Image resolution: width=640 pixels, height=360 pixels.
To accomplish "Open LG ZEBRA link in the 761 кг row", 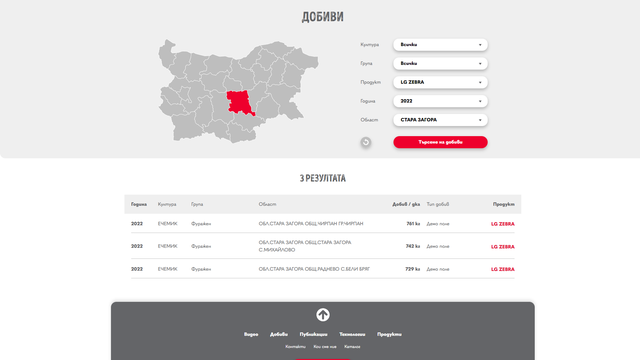I will [x=502, y=224].
